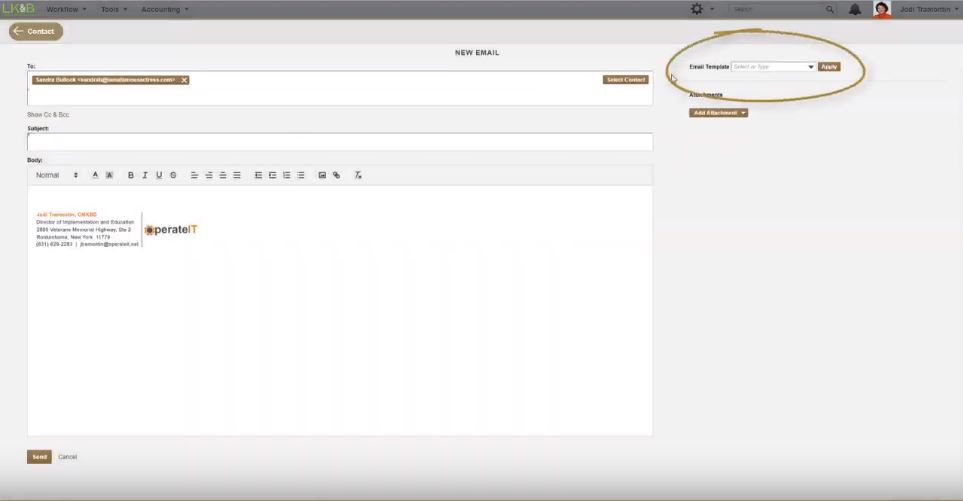Justify the text
Image resolution: width=963 pixels, height=501 pixels.
pyautogui.click(x=237, y=175)
